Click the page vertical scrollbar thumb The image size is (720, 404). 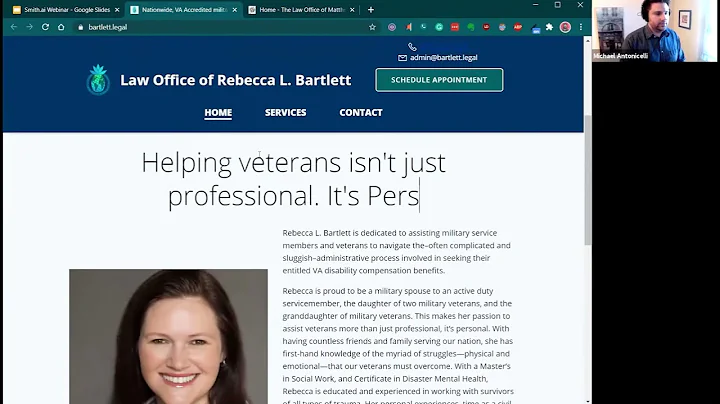(588, 180)
